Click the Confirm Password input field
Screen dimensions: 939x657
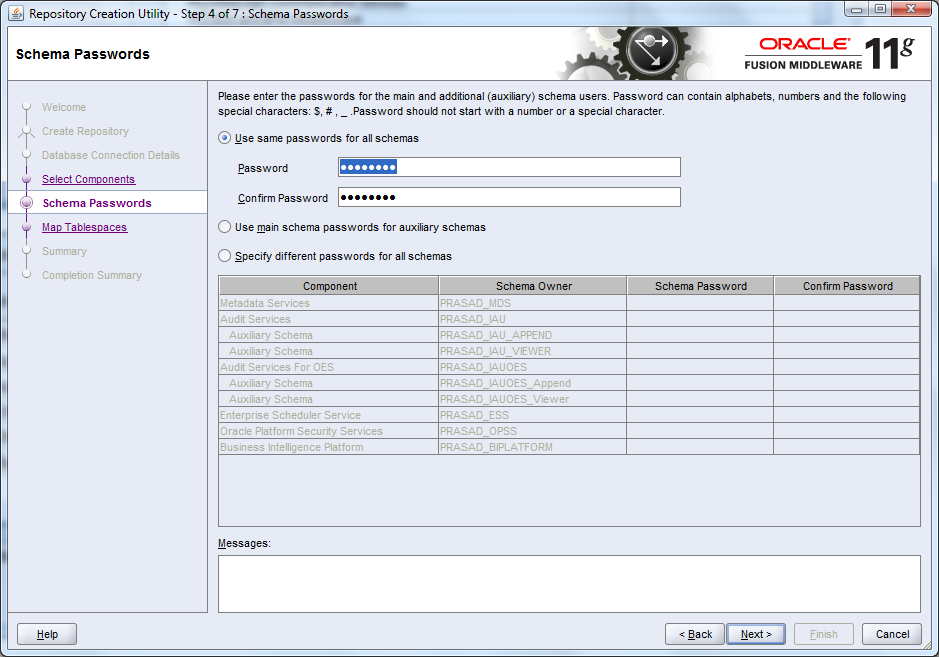[509, 197]
